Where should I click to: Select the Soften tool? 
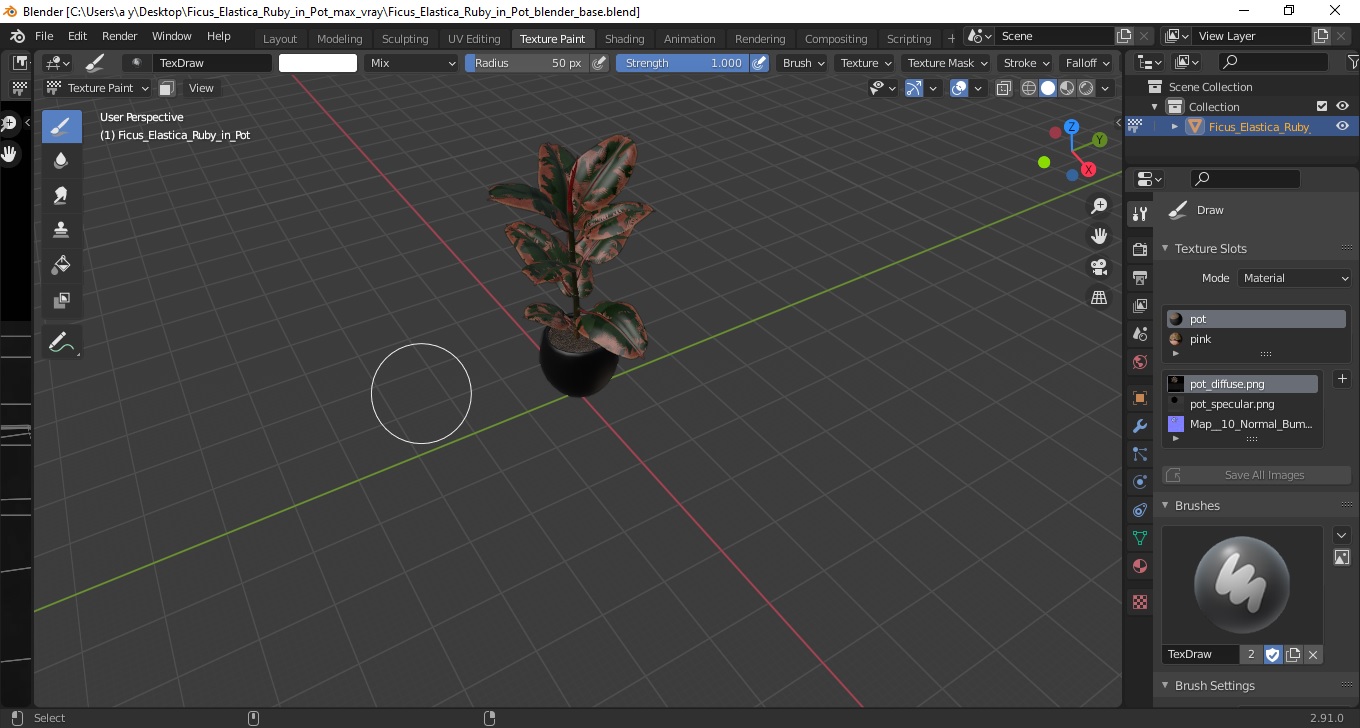click(61, 161)
